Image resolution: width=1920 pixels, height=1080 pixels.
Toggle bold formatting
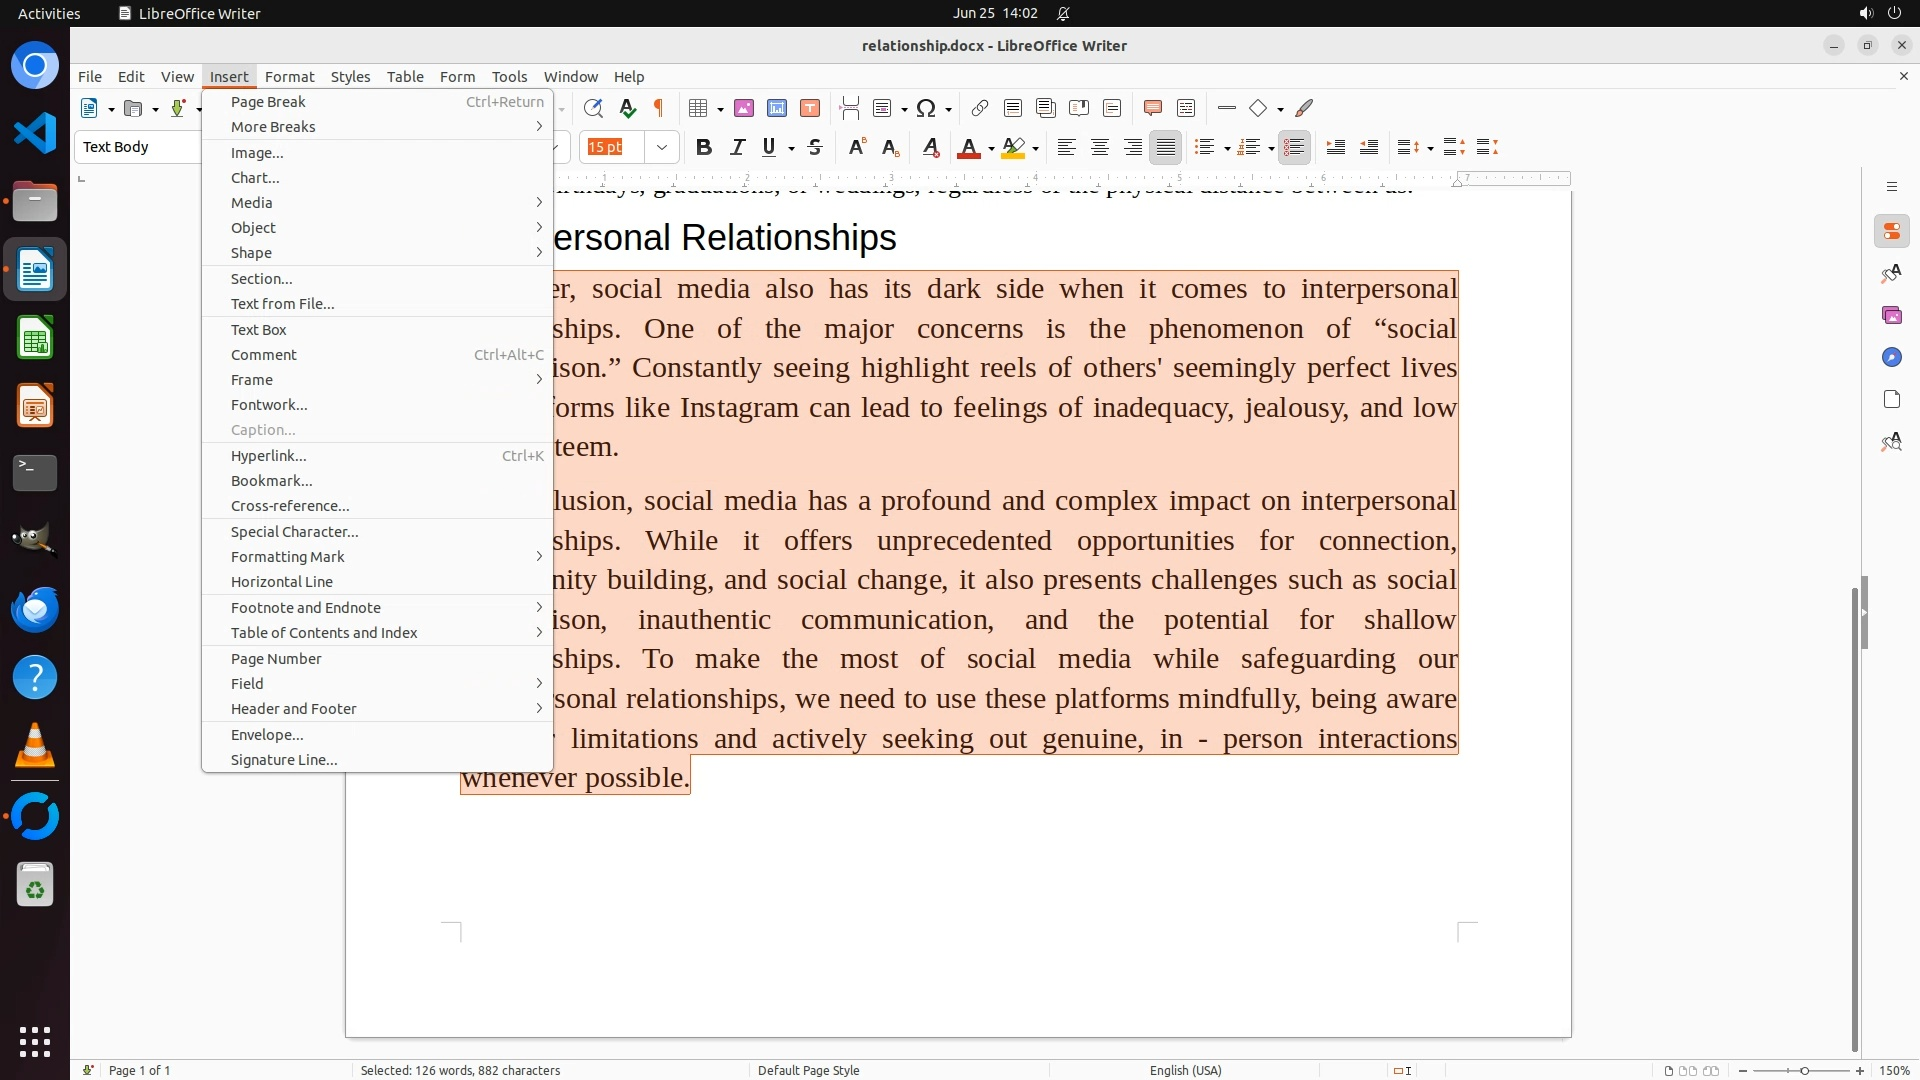pos(704,148)
